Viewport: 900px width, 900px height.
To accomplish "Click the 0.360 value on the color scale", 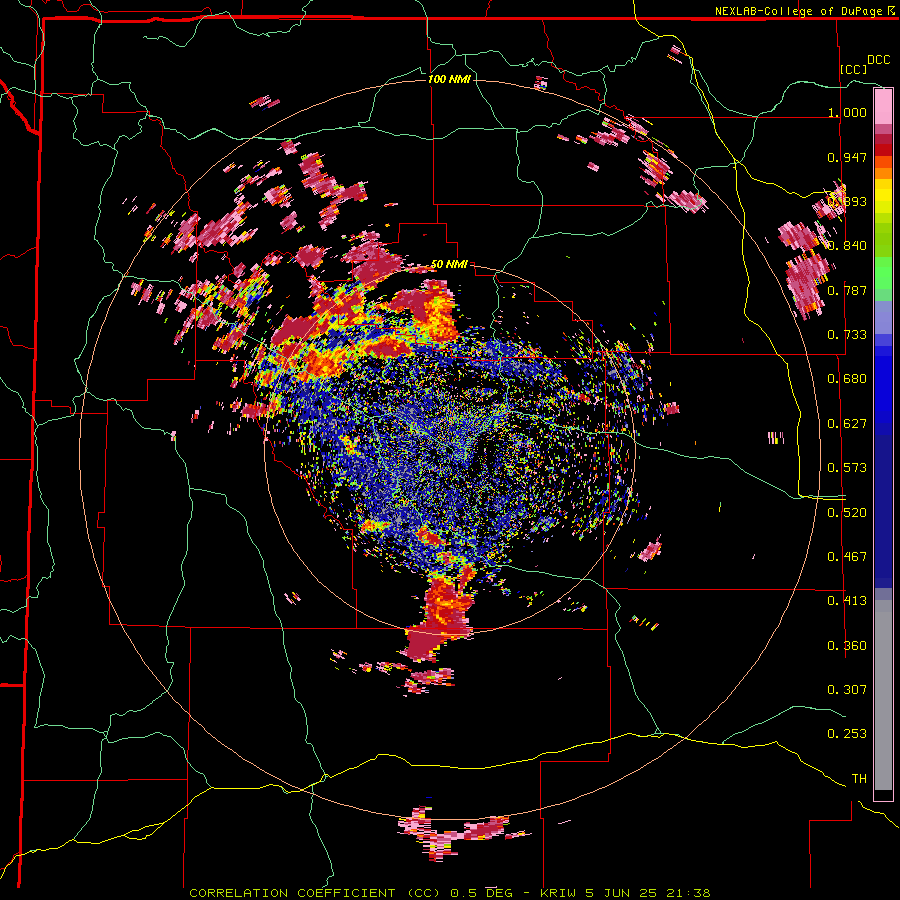I will pos(847,646).
